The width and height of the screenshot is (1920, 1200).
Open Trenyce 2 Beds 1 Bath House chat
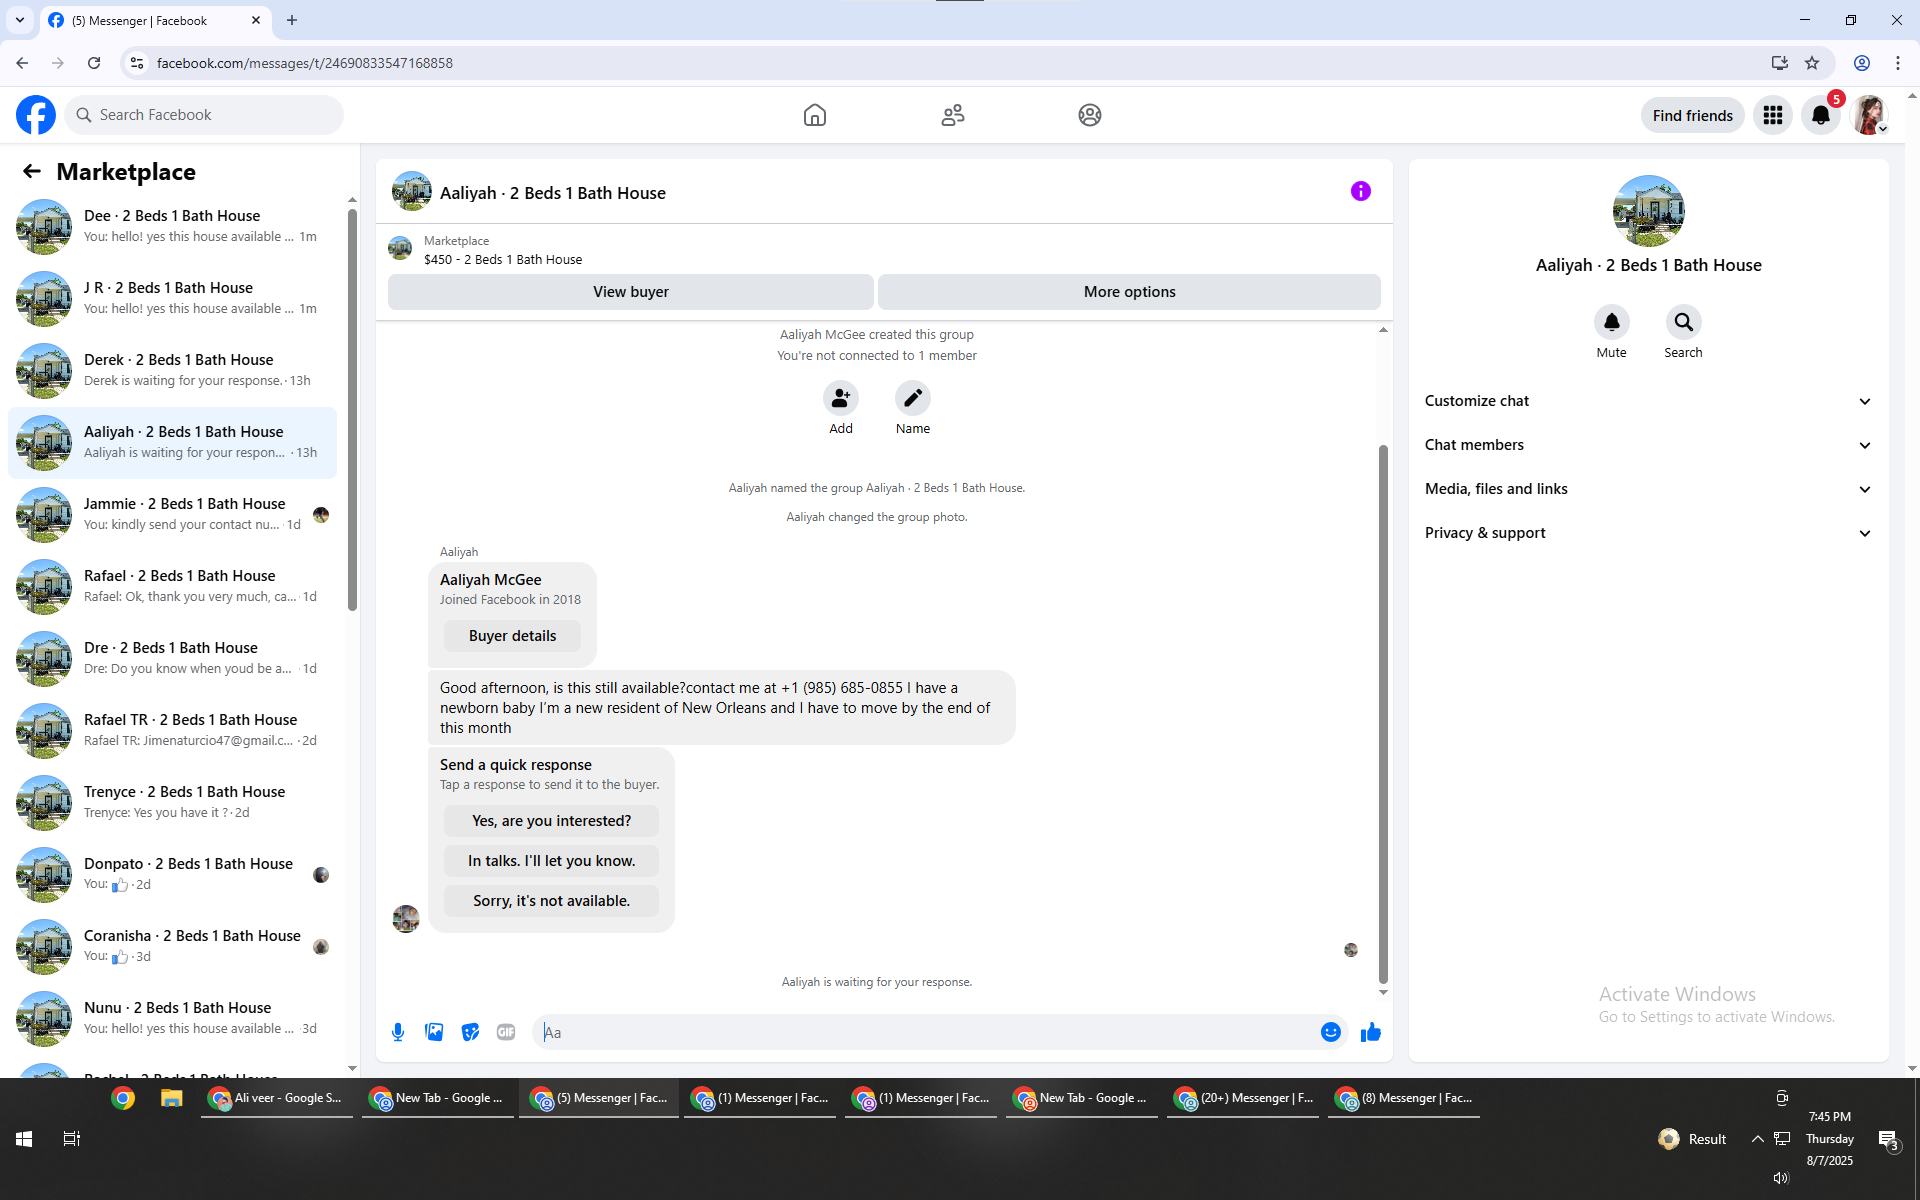pos(172,803)
